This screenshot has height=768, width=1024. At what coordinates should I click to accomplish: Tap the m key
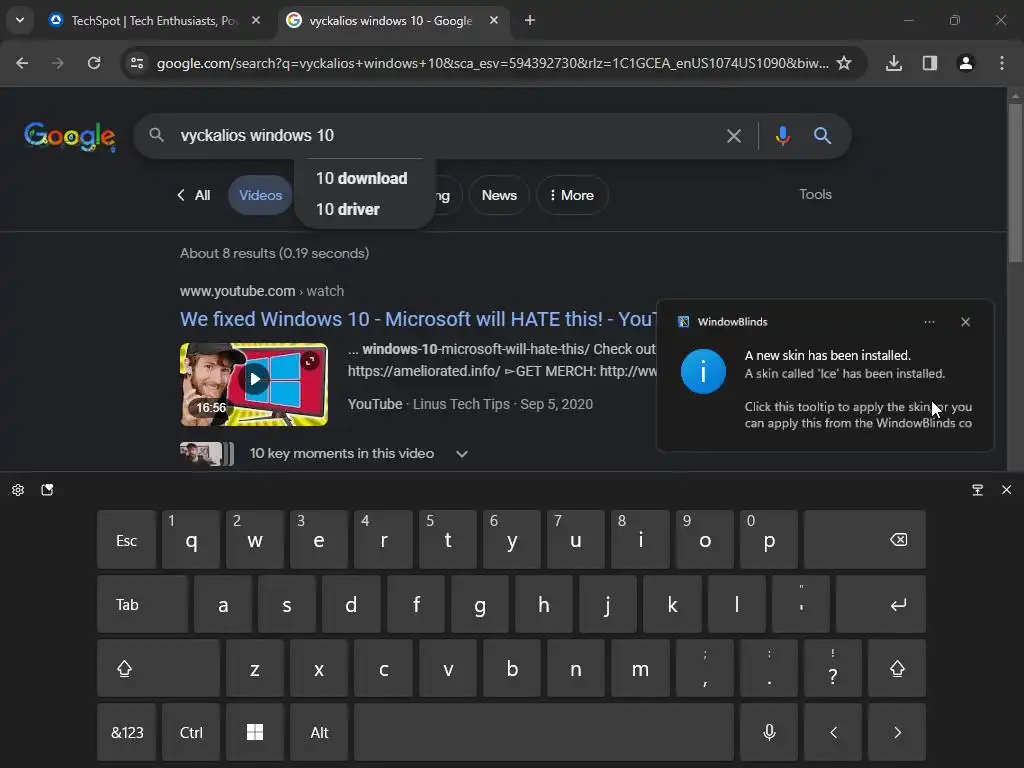pyautogui.click(x=640, y=669)
